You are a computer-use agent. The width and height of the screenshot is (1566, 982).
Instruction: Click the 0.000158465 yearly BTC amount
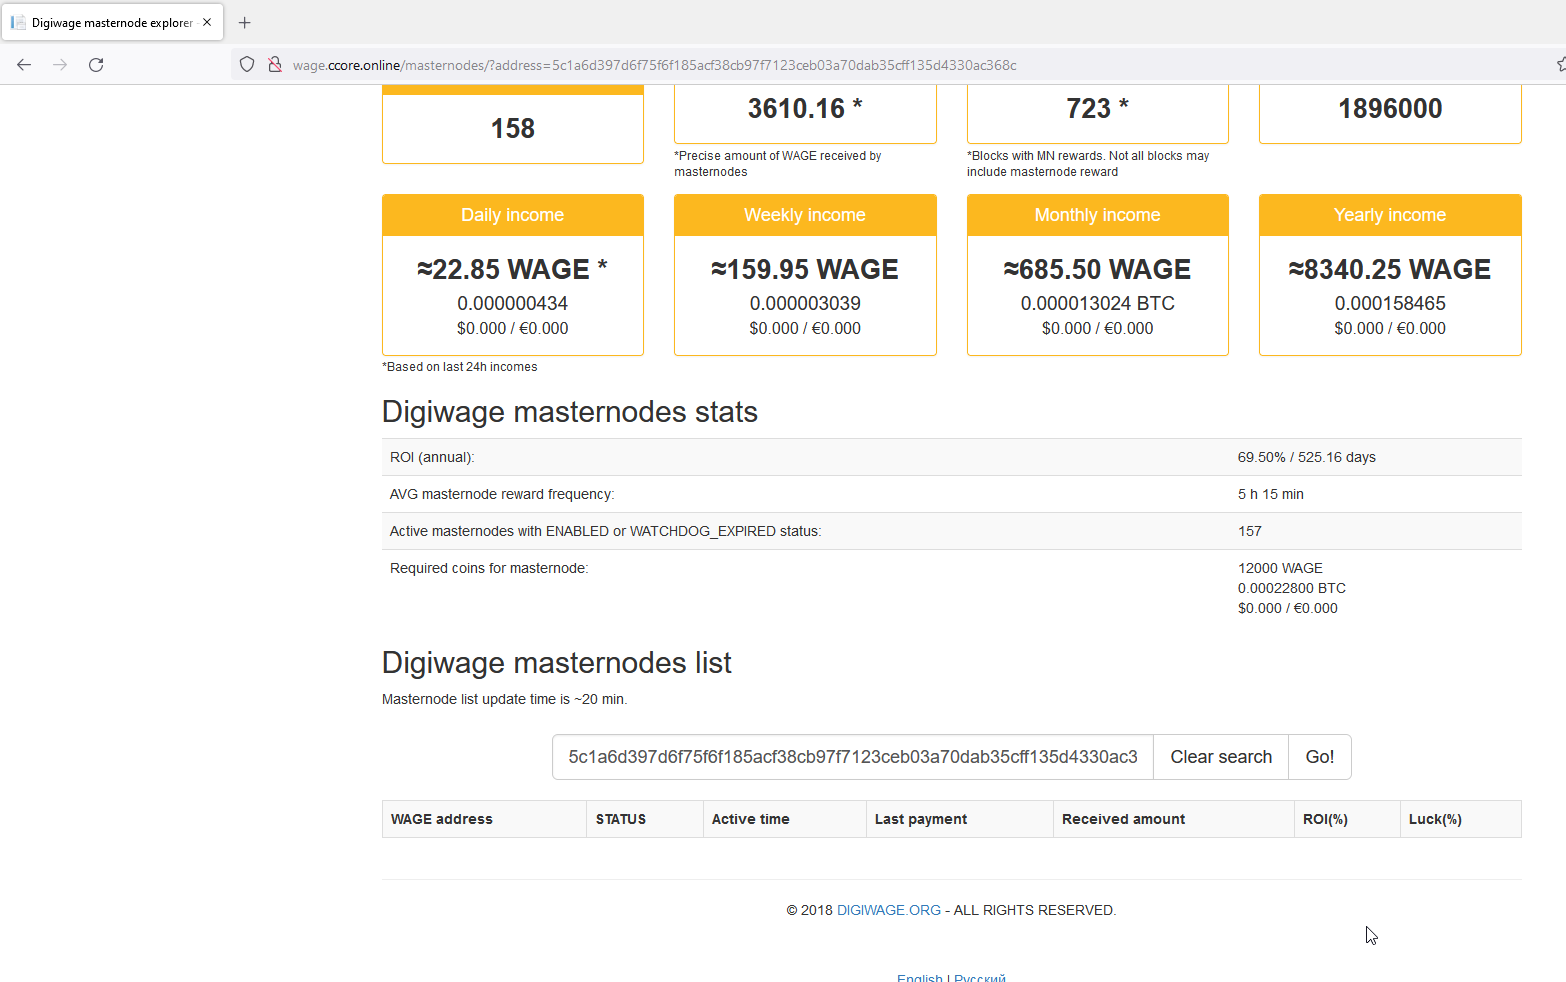click(1390, 303)
